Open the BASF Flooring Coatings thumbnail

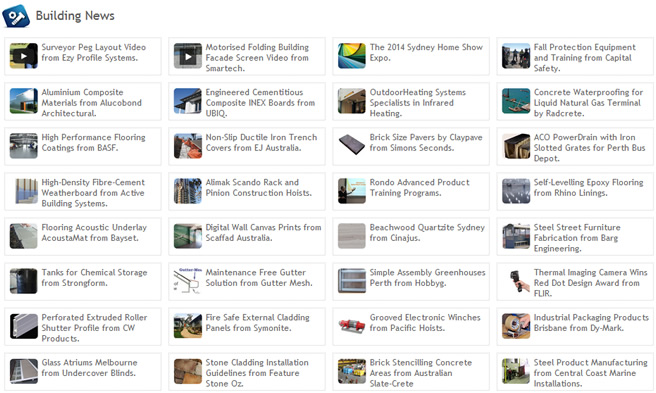point(24,146)
